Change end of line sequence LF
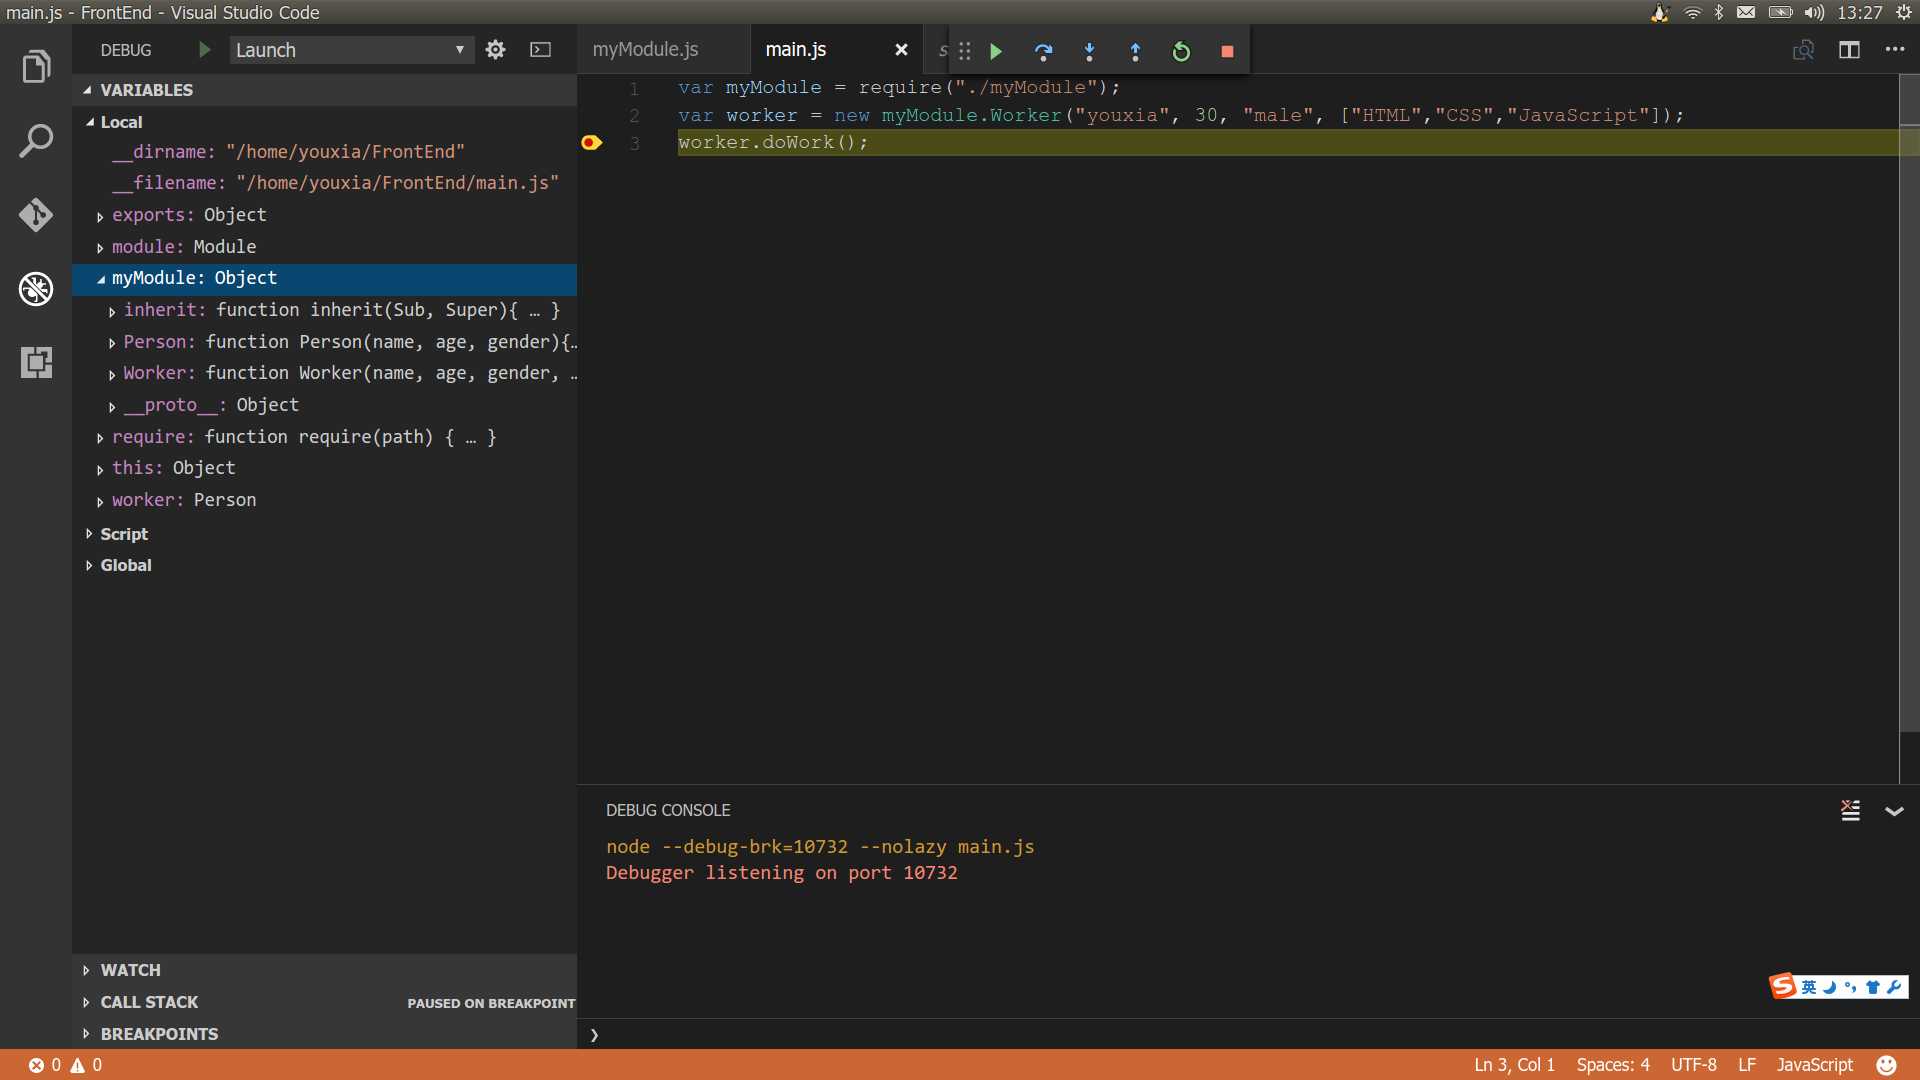The width and height of the screenshot is (1920, 1080). (1746, 1065)
